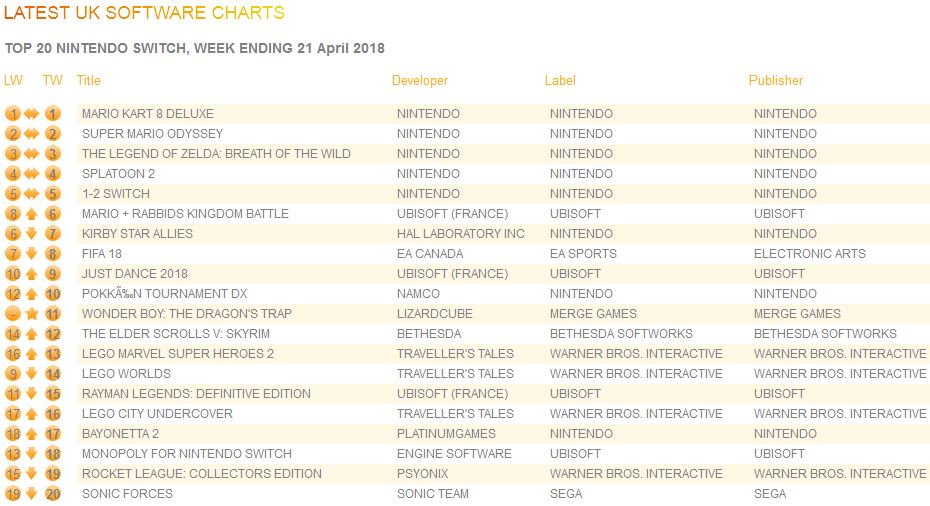Click the down arrow icon beside LEGO Worlds

(32, 374)
